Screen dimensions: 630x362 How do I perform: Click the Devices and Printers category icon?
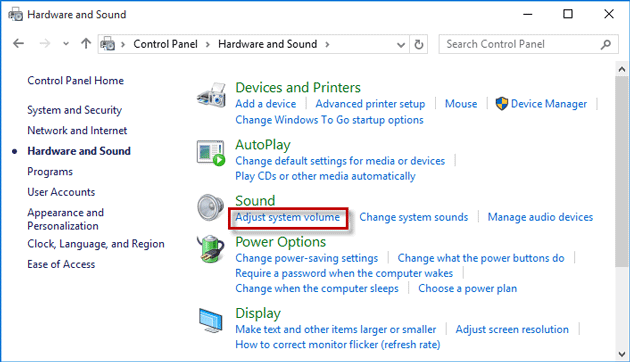click(x=211, y=95)
